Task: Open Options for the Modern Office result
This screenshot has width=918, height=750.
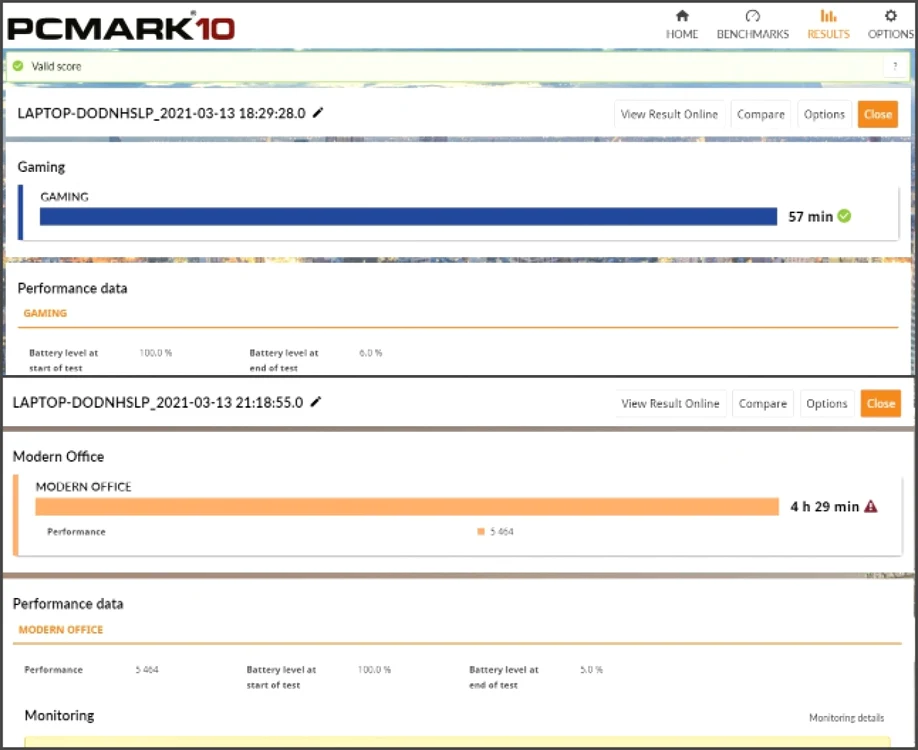Action: [x=827, y=403]
